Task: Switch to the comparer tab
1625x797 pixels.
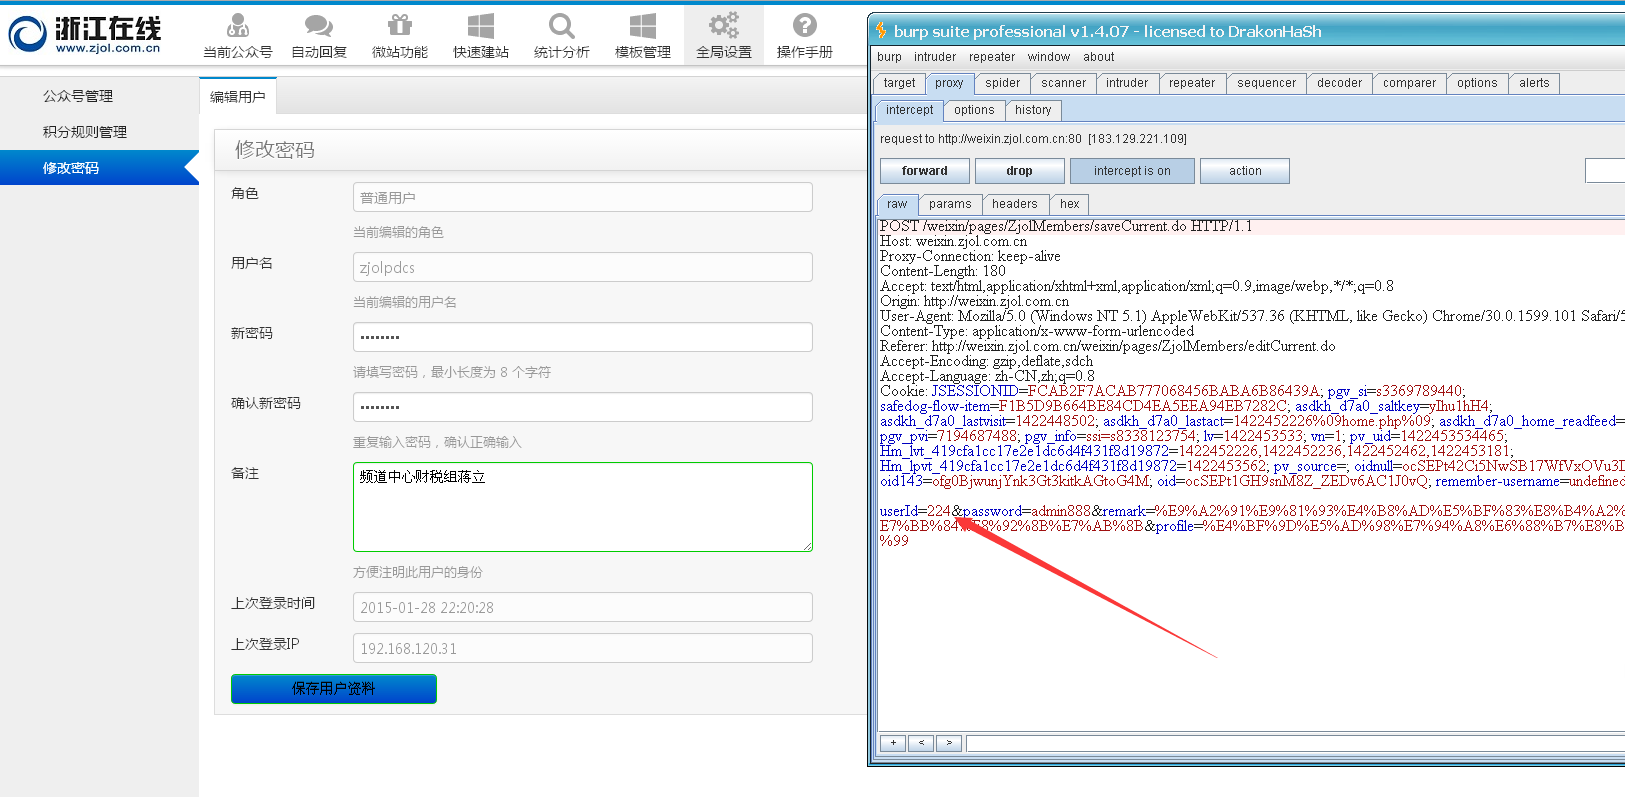Action: 1409,83
